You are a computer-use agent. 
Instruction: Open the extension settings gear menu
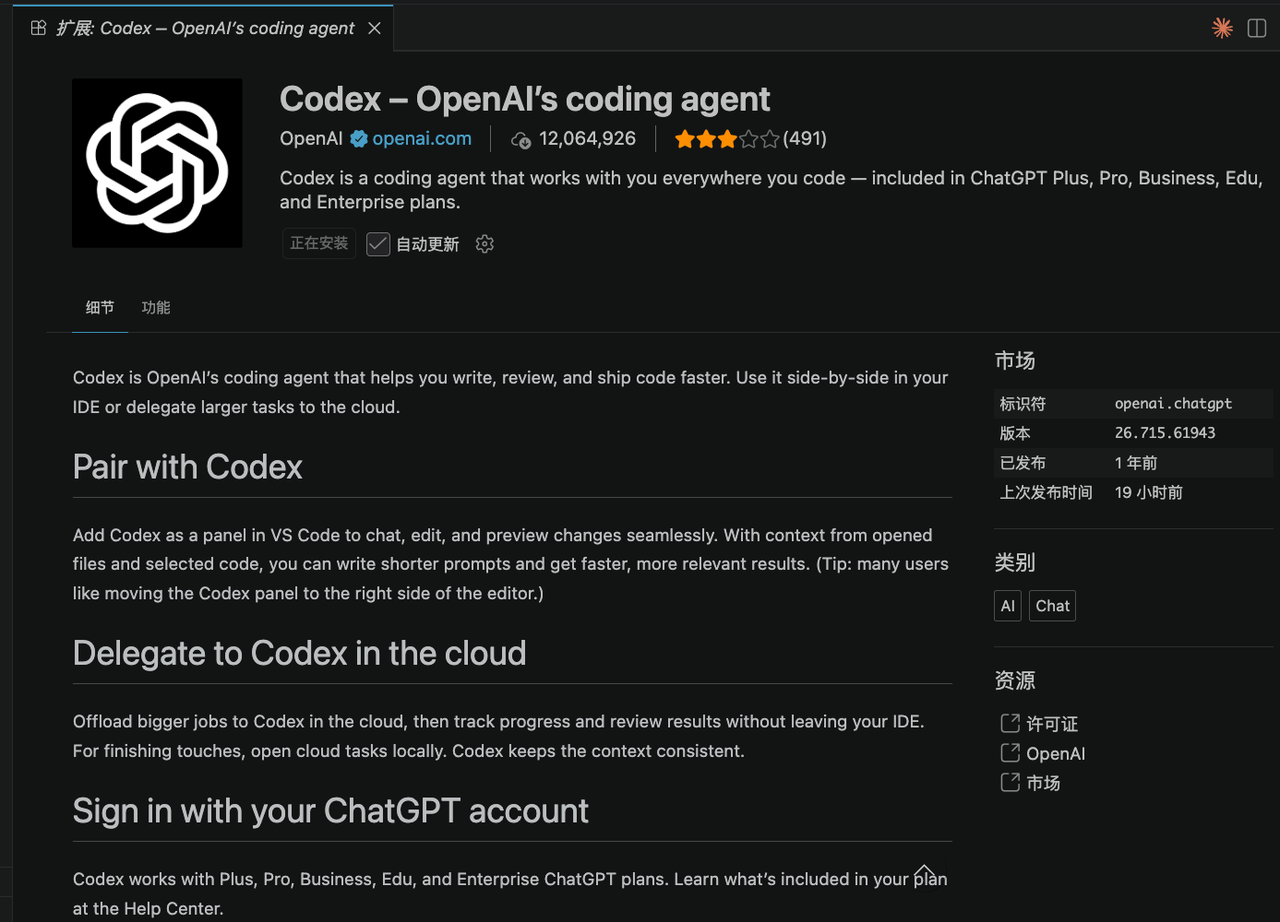click(485, 244)
